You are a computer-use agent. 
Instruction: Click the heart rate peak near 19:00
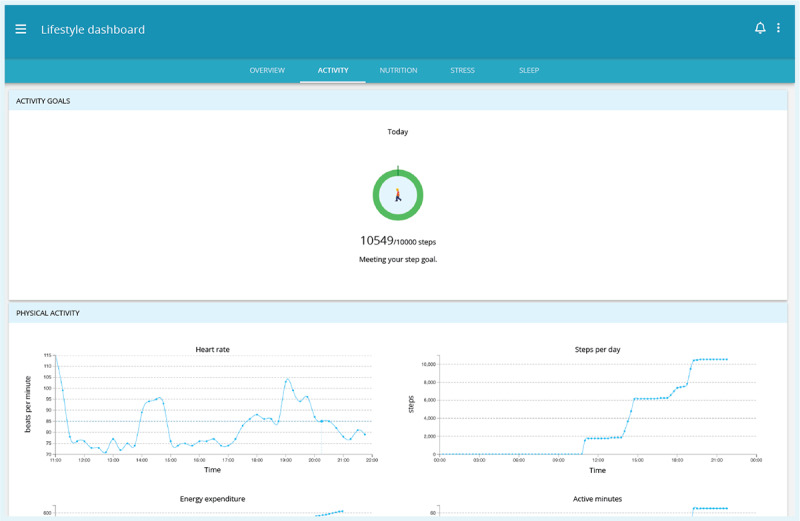point(287,380)
